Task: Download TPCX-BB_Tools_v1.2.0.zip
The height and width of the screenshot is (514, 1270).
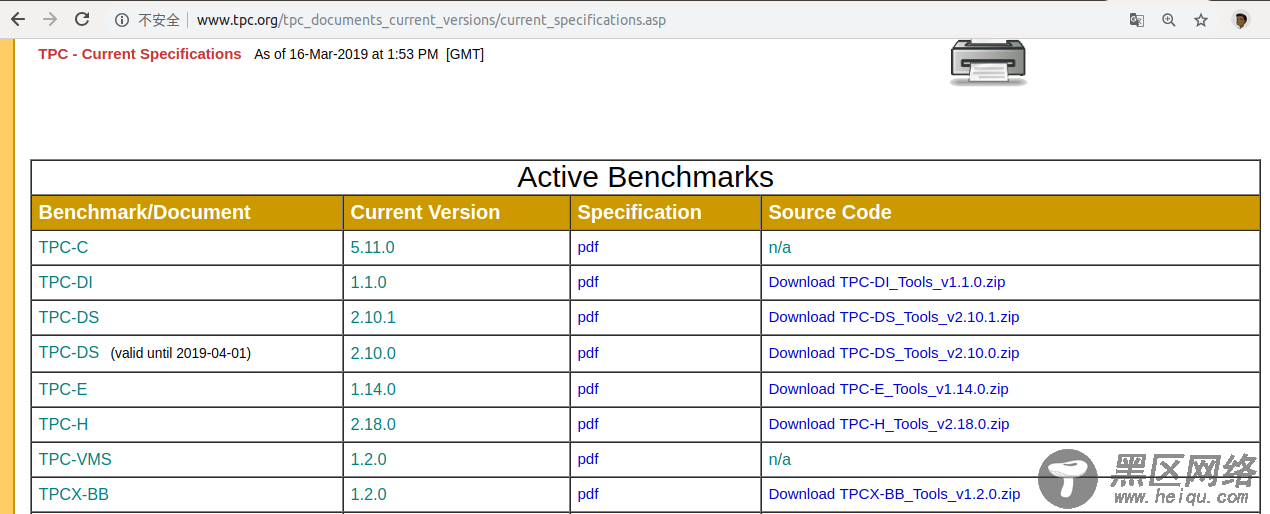Action: point(895,494)
